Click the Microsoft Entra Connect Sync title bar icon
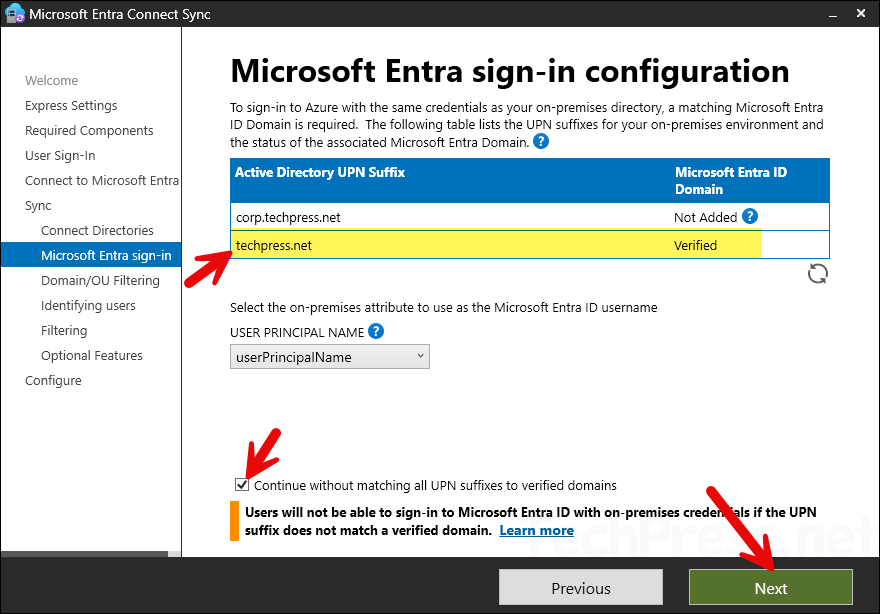Viewport: 880px width, 614px height. click(x=15, y=13)
